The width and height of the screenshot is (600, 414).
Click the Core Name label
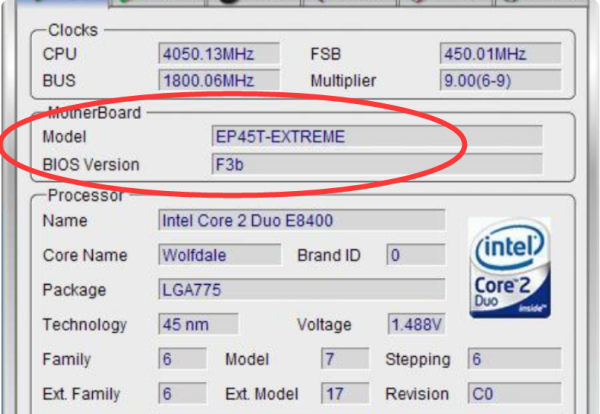(85, 255)
